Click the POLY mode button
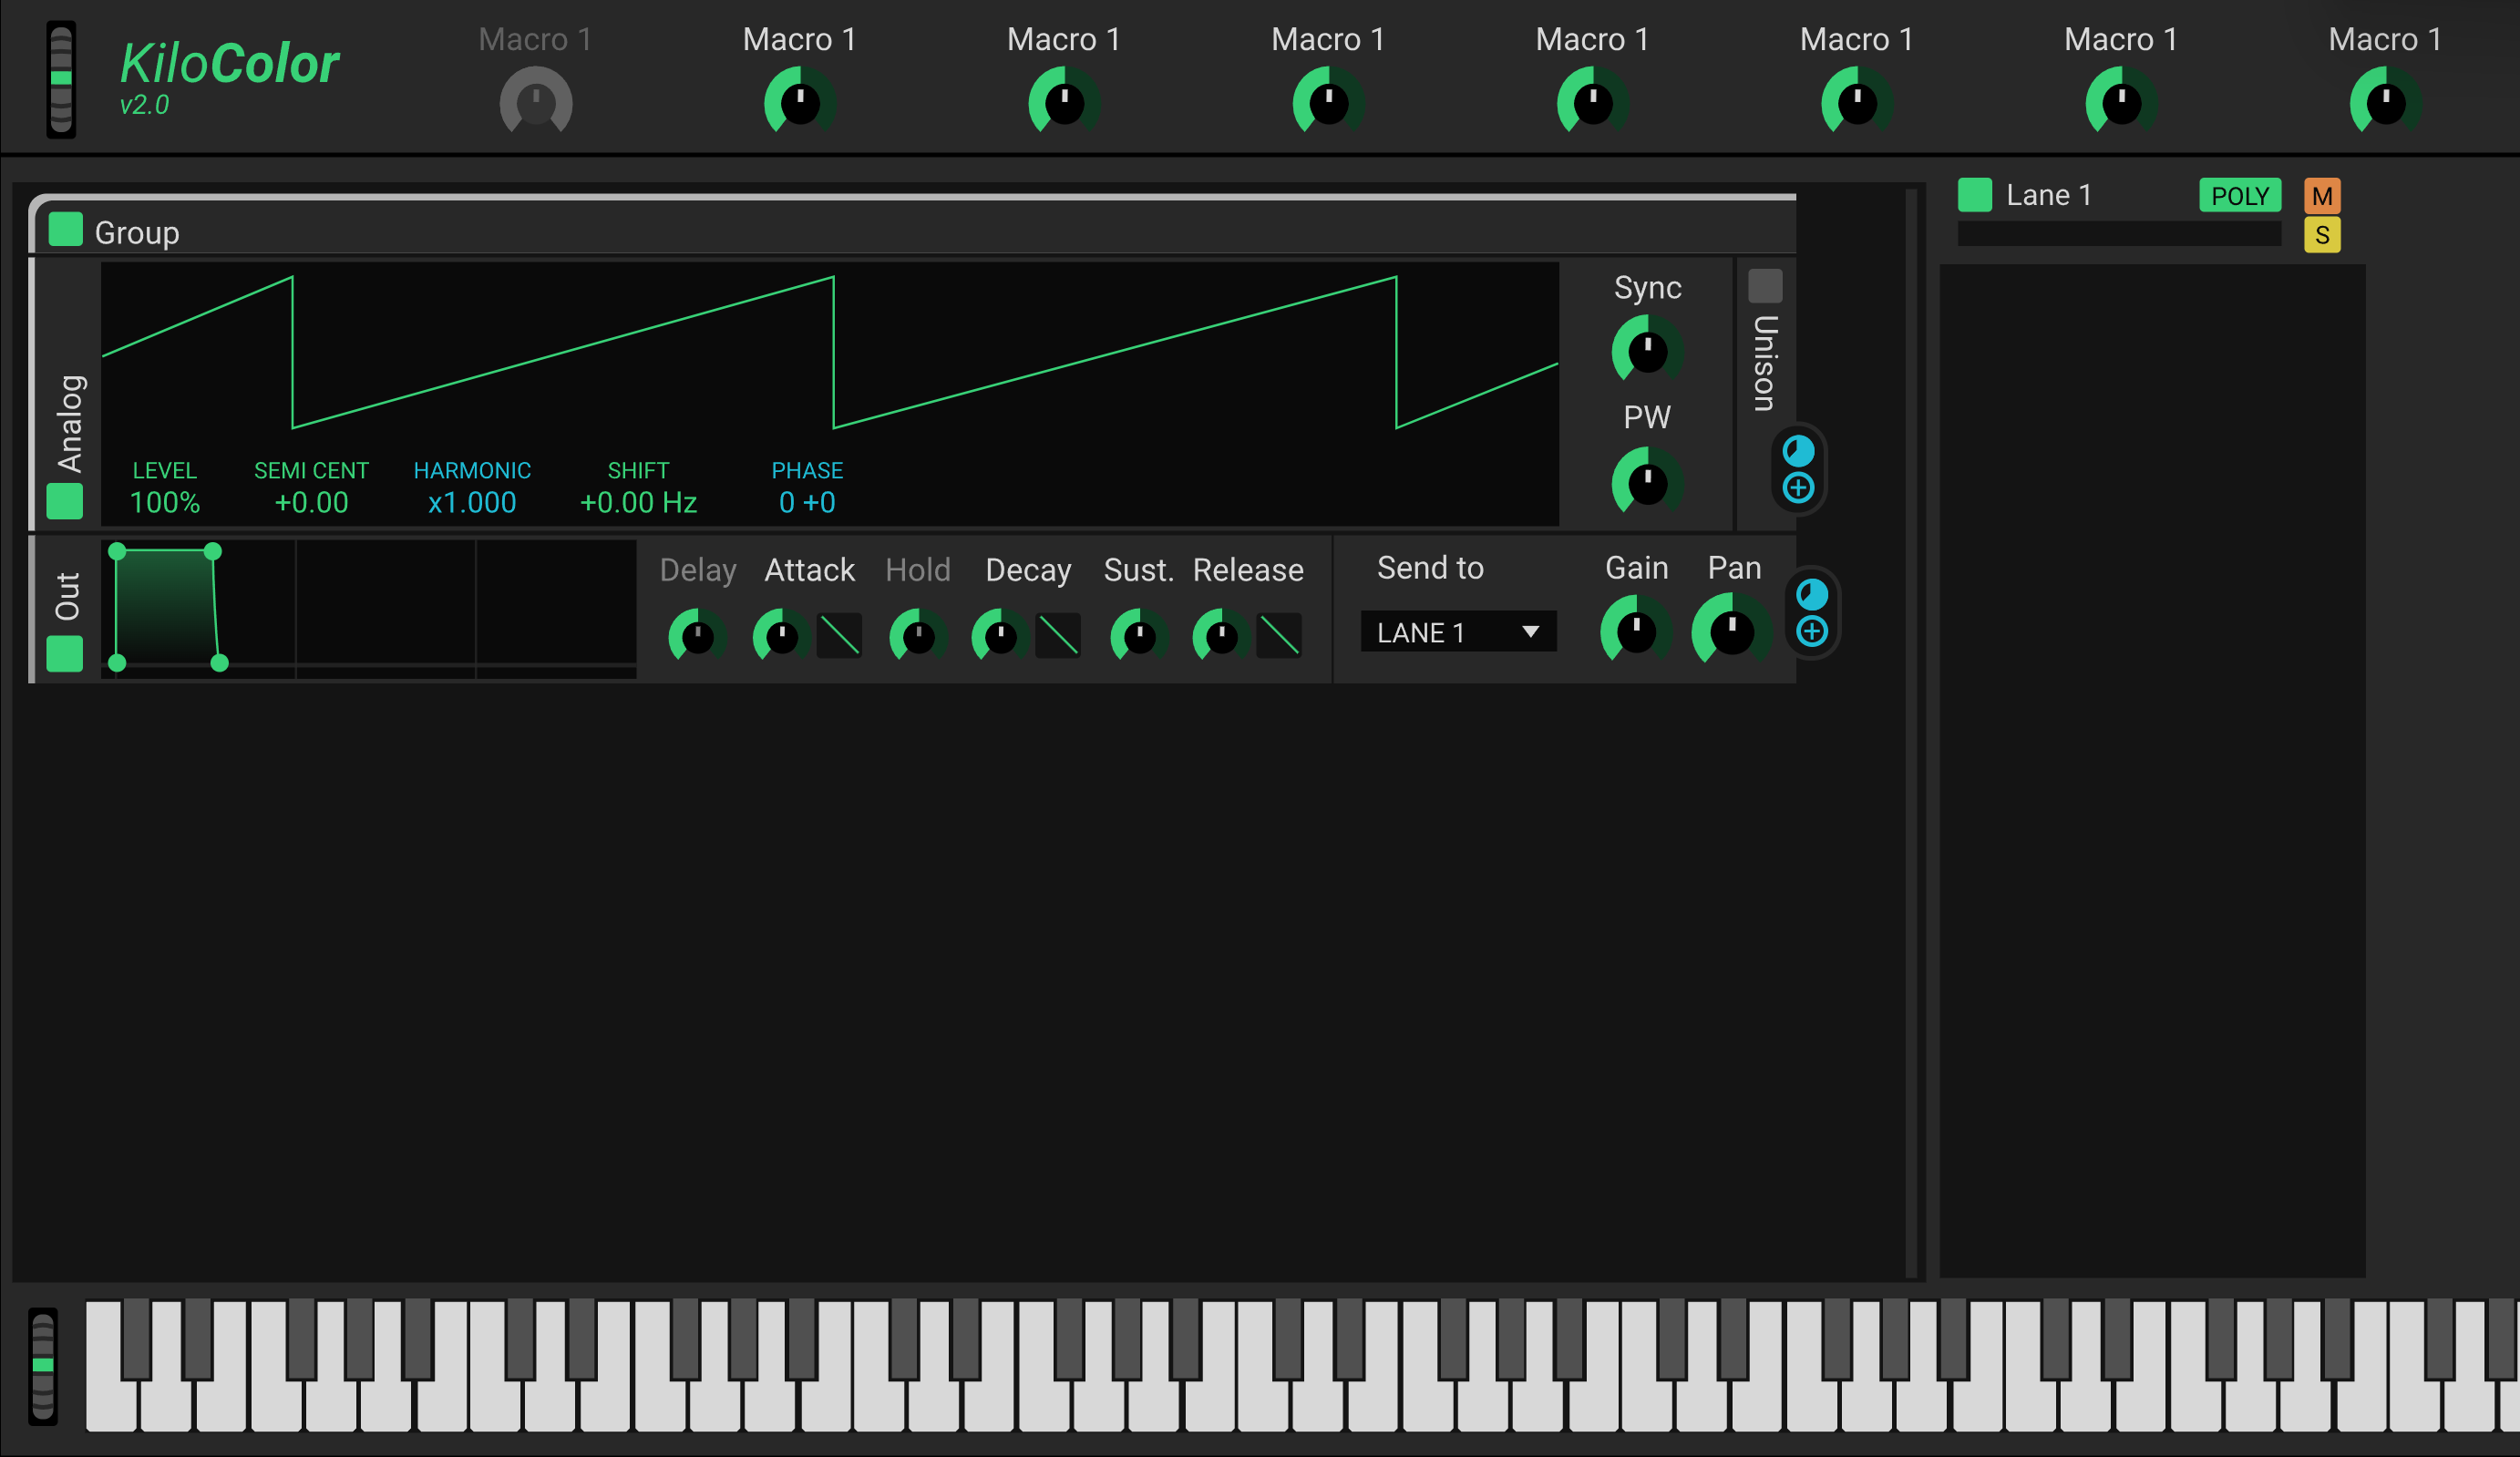The height and width of the screenshot is (1457, 2520). (2239, 196)
